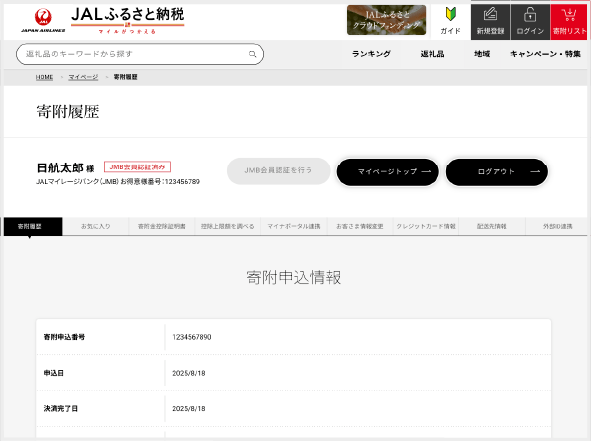Go to HOME breadcrumb link
The height and width of the screenshot is (441, 591).
tap(44, 77)
